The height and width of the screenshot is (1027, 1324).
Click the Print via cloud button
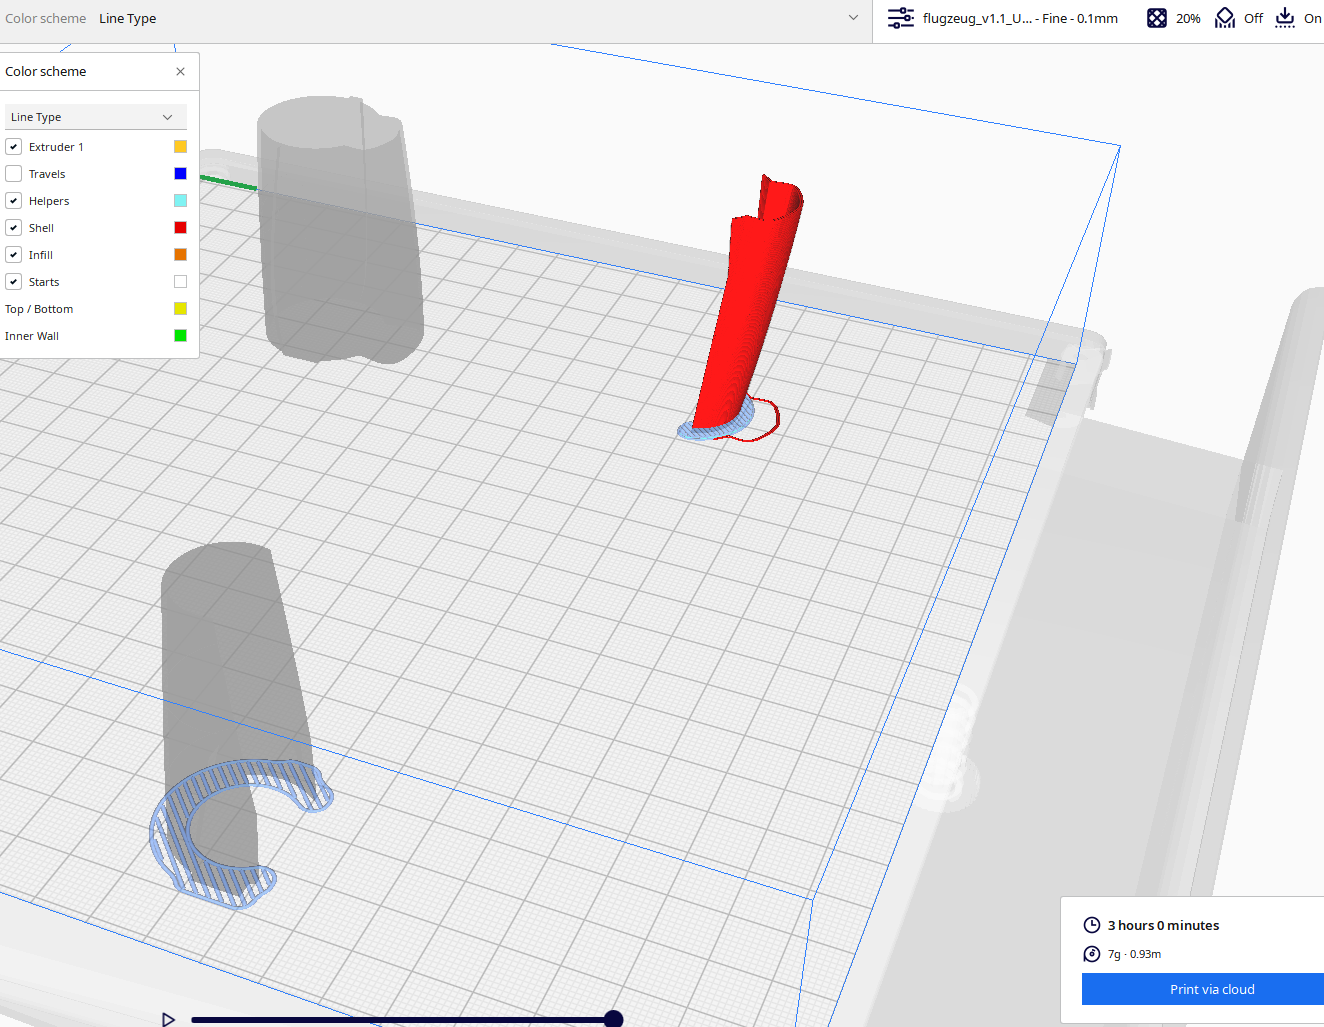pos(1212,989)
